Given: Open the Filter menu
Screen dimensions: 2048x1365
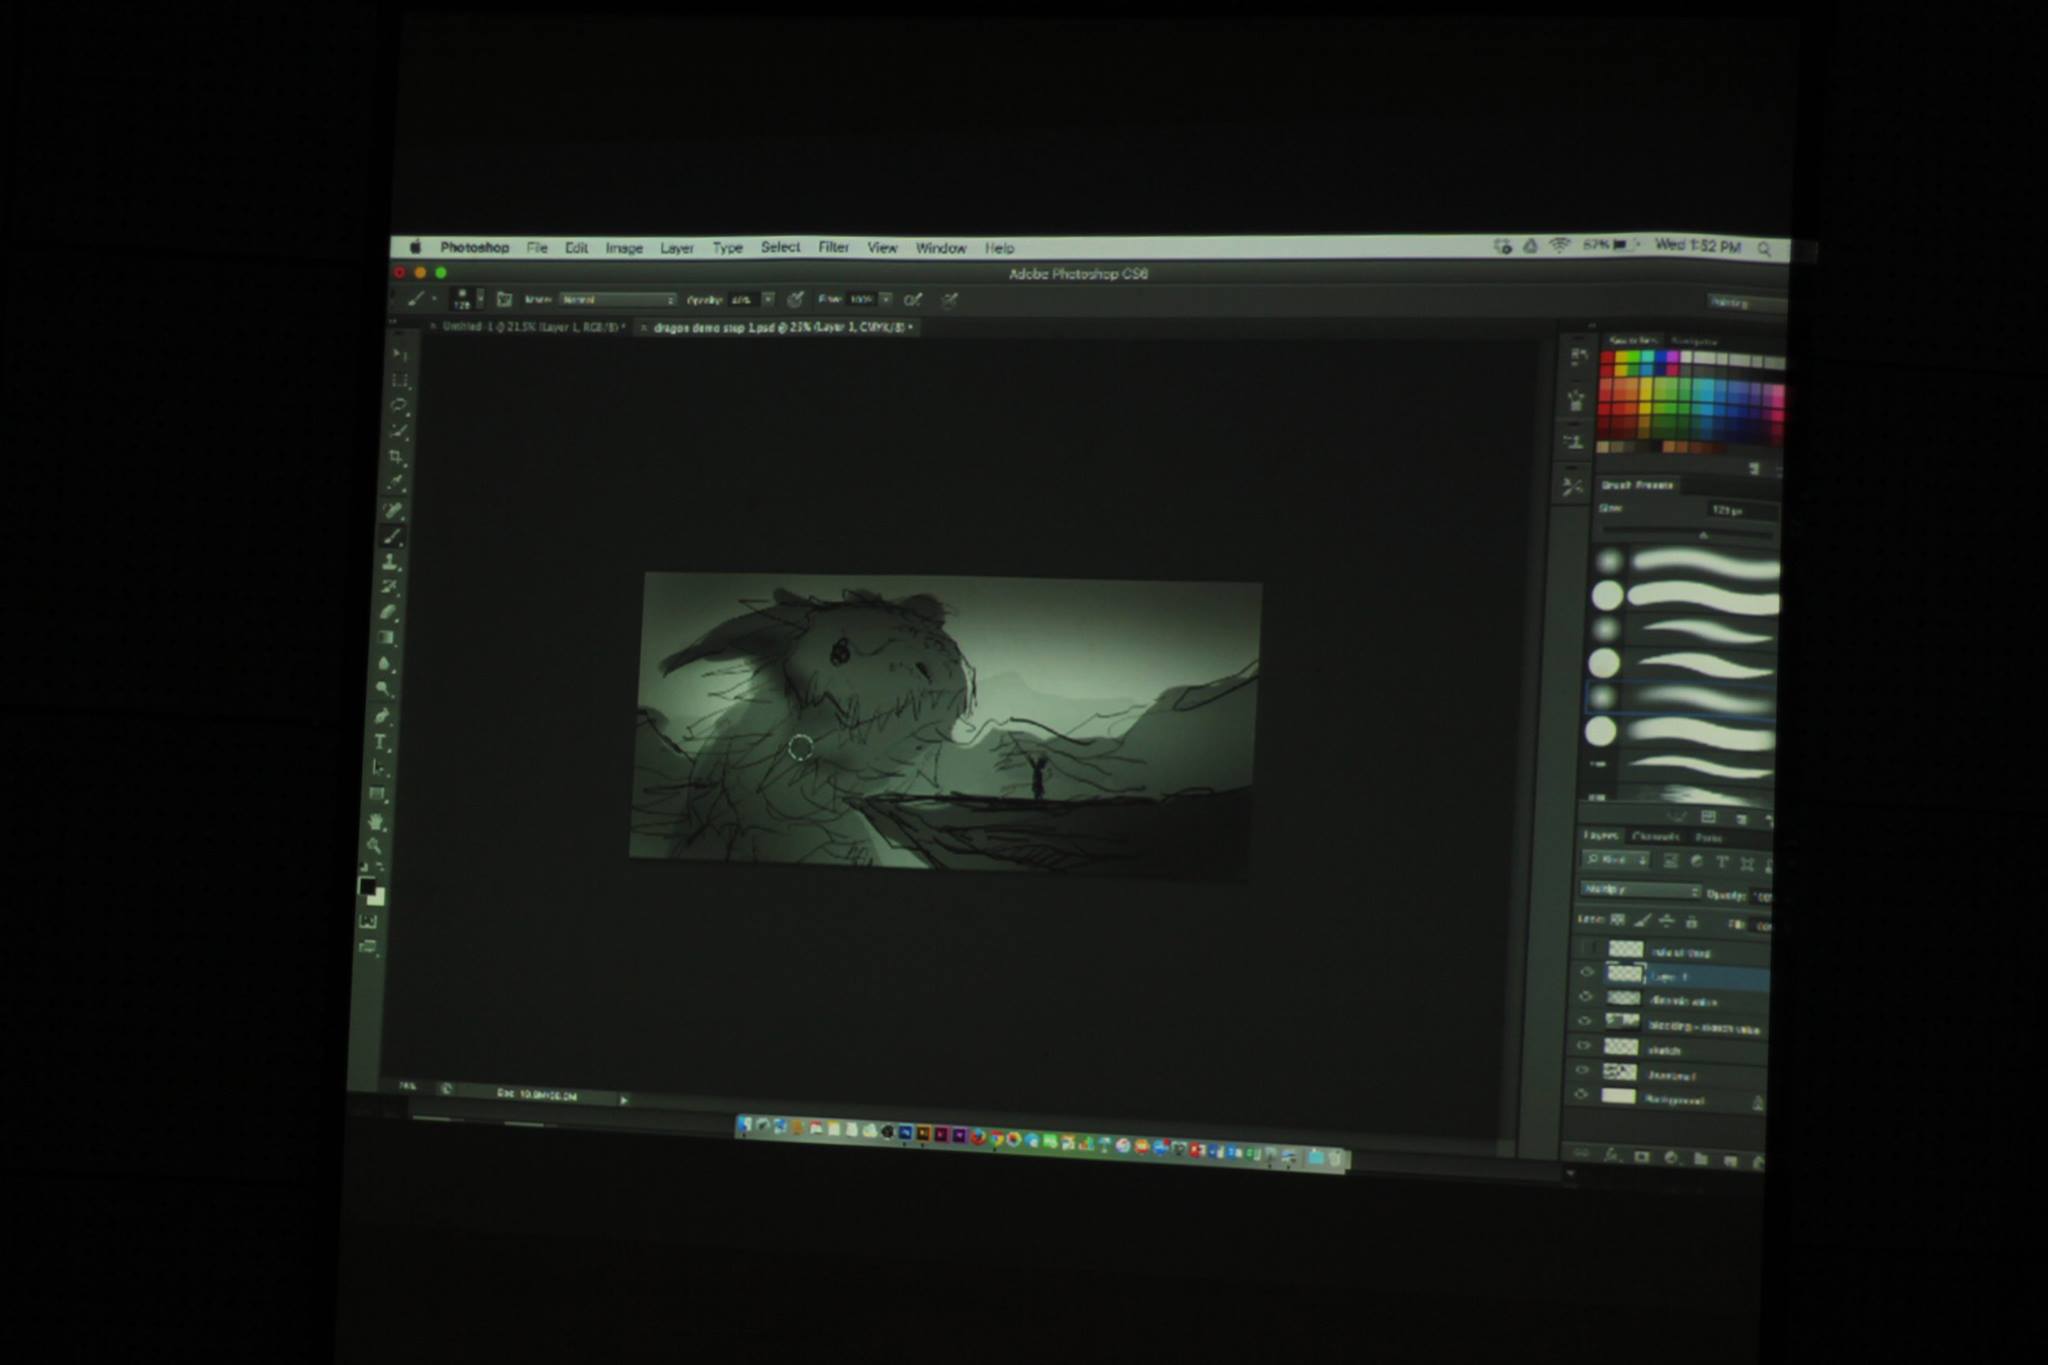Looking at the screenshot, I should pos(833,247).
